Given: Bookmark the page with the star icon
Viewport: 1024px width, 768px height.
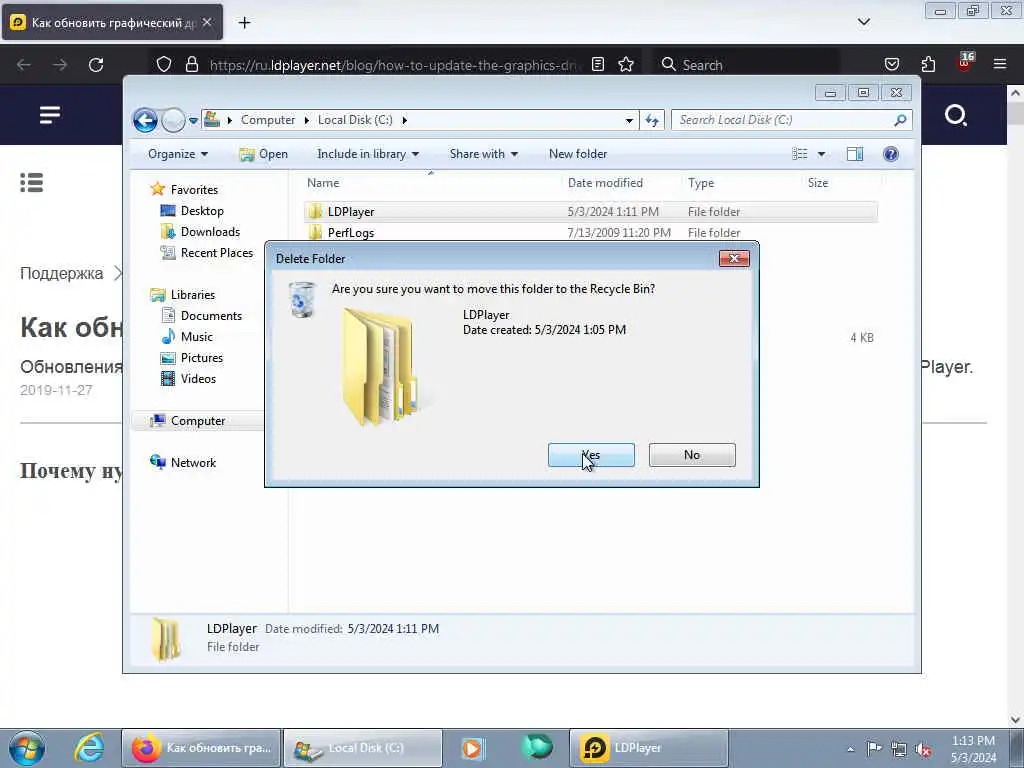Looking at the screenshot, I should coord(626,65).
